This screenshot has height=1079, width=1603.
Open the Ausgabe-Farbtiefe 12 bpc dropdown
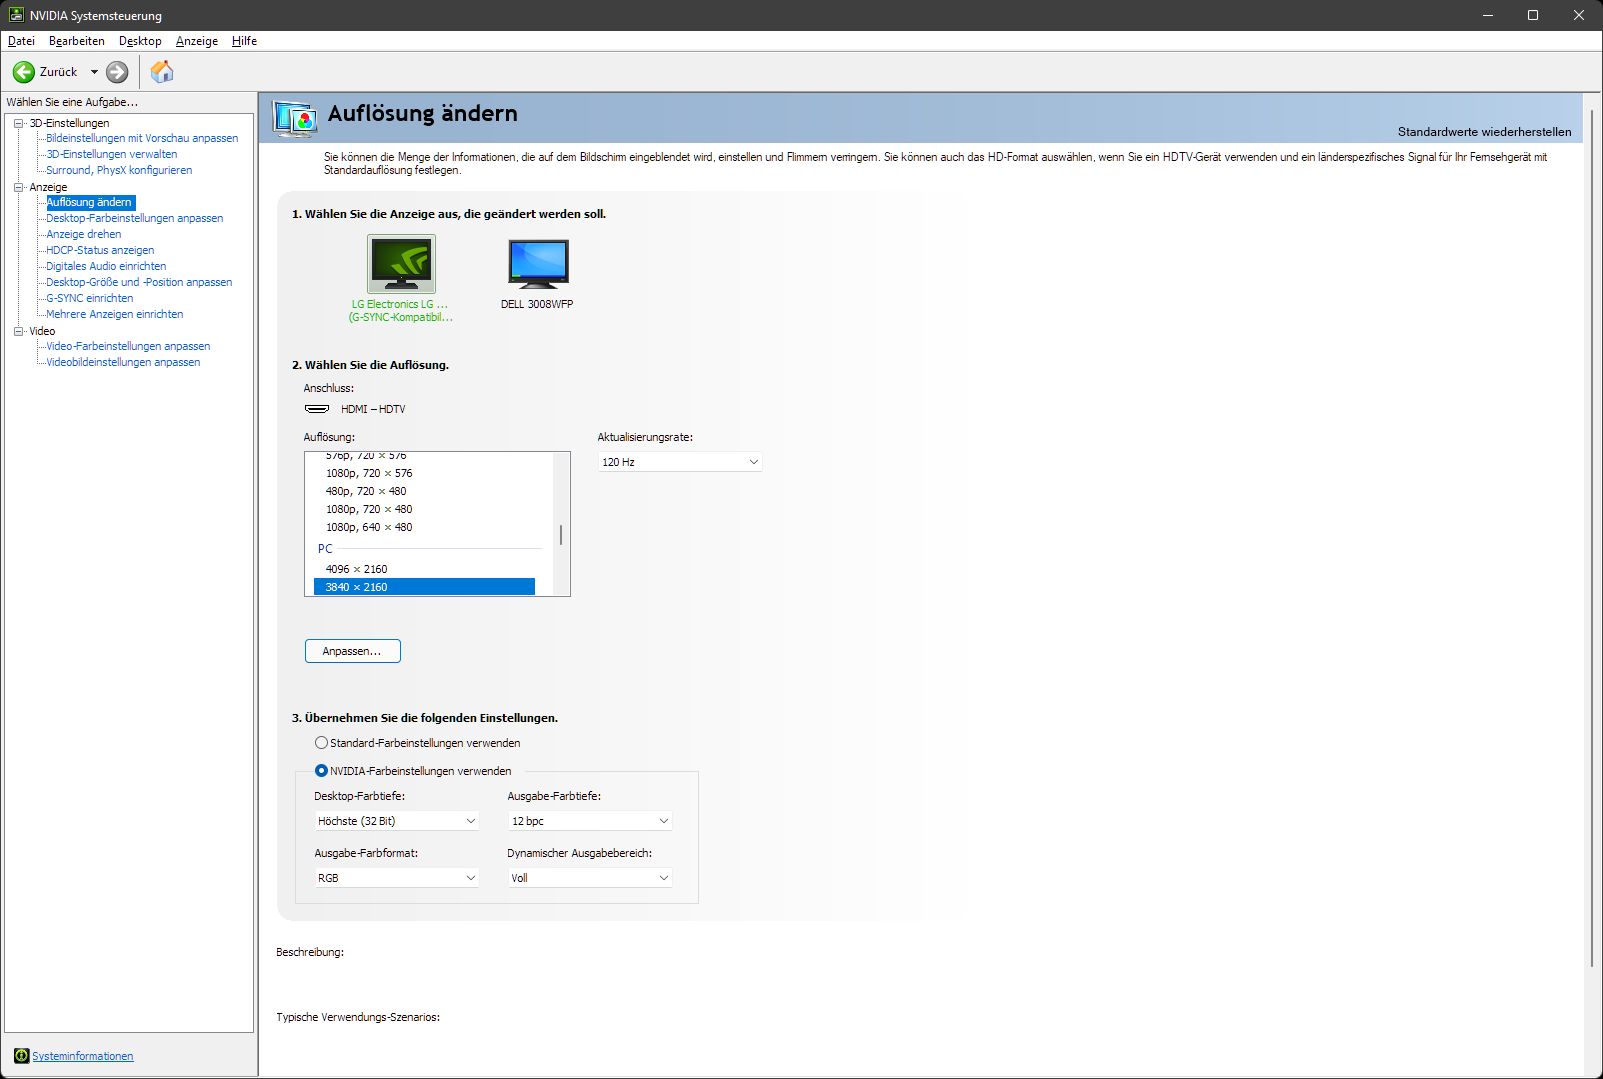(590, 821)
